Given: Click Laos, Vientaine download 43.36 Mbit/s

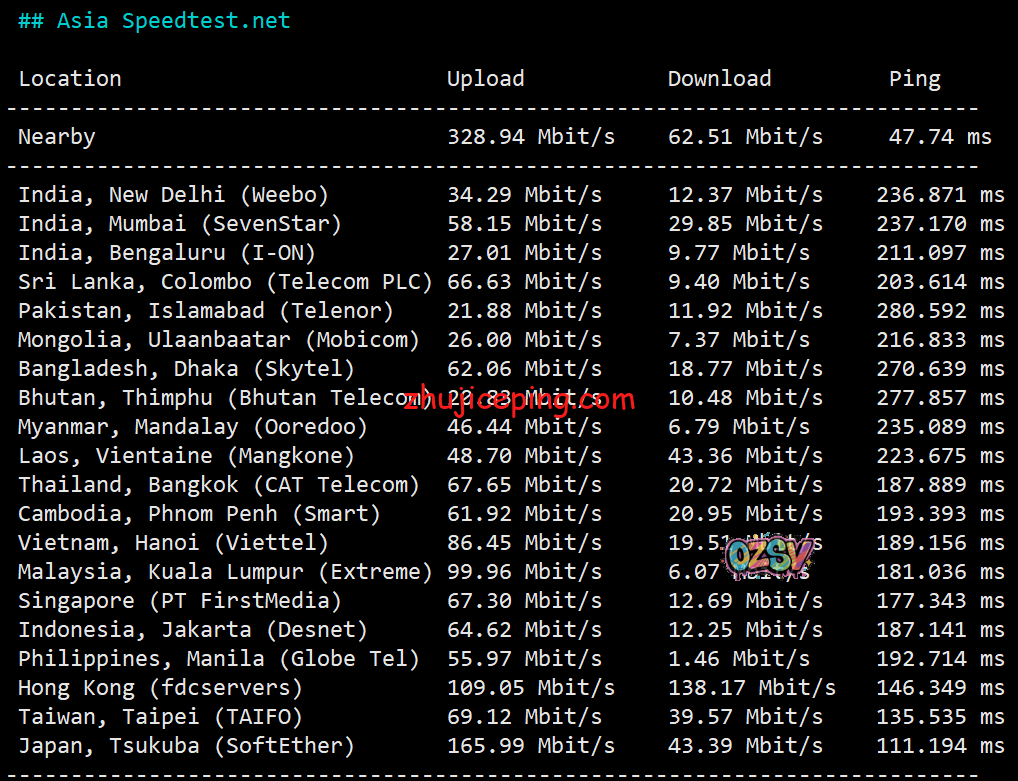Looking at the screenshot, I should (x=745, y=456).
